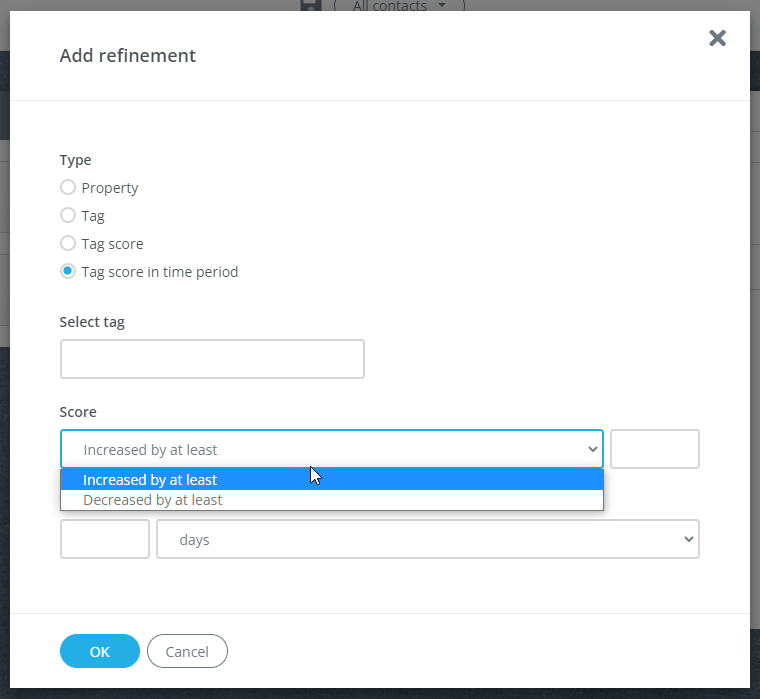Pick 'Increased by at least' from list

[x=332, y=480]
